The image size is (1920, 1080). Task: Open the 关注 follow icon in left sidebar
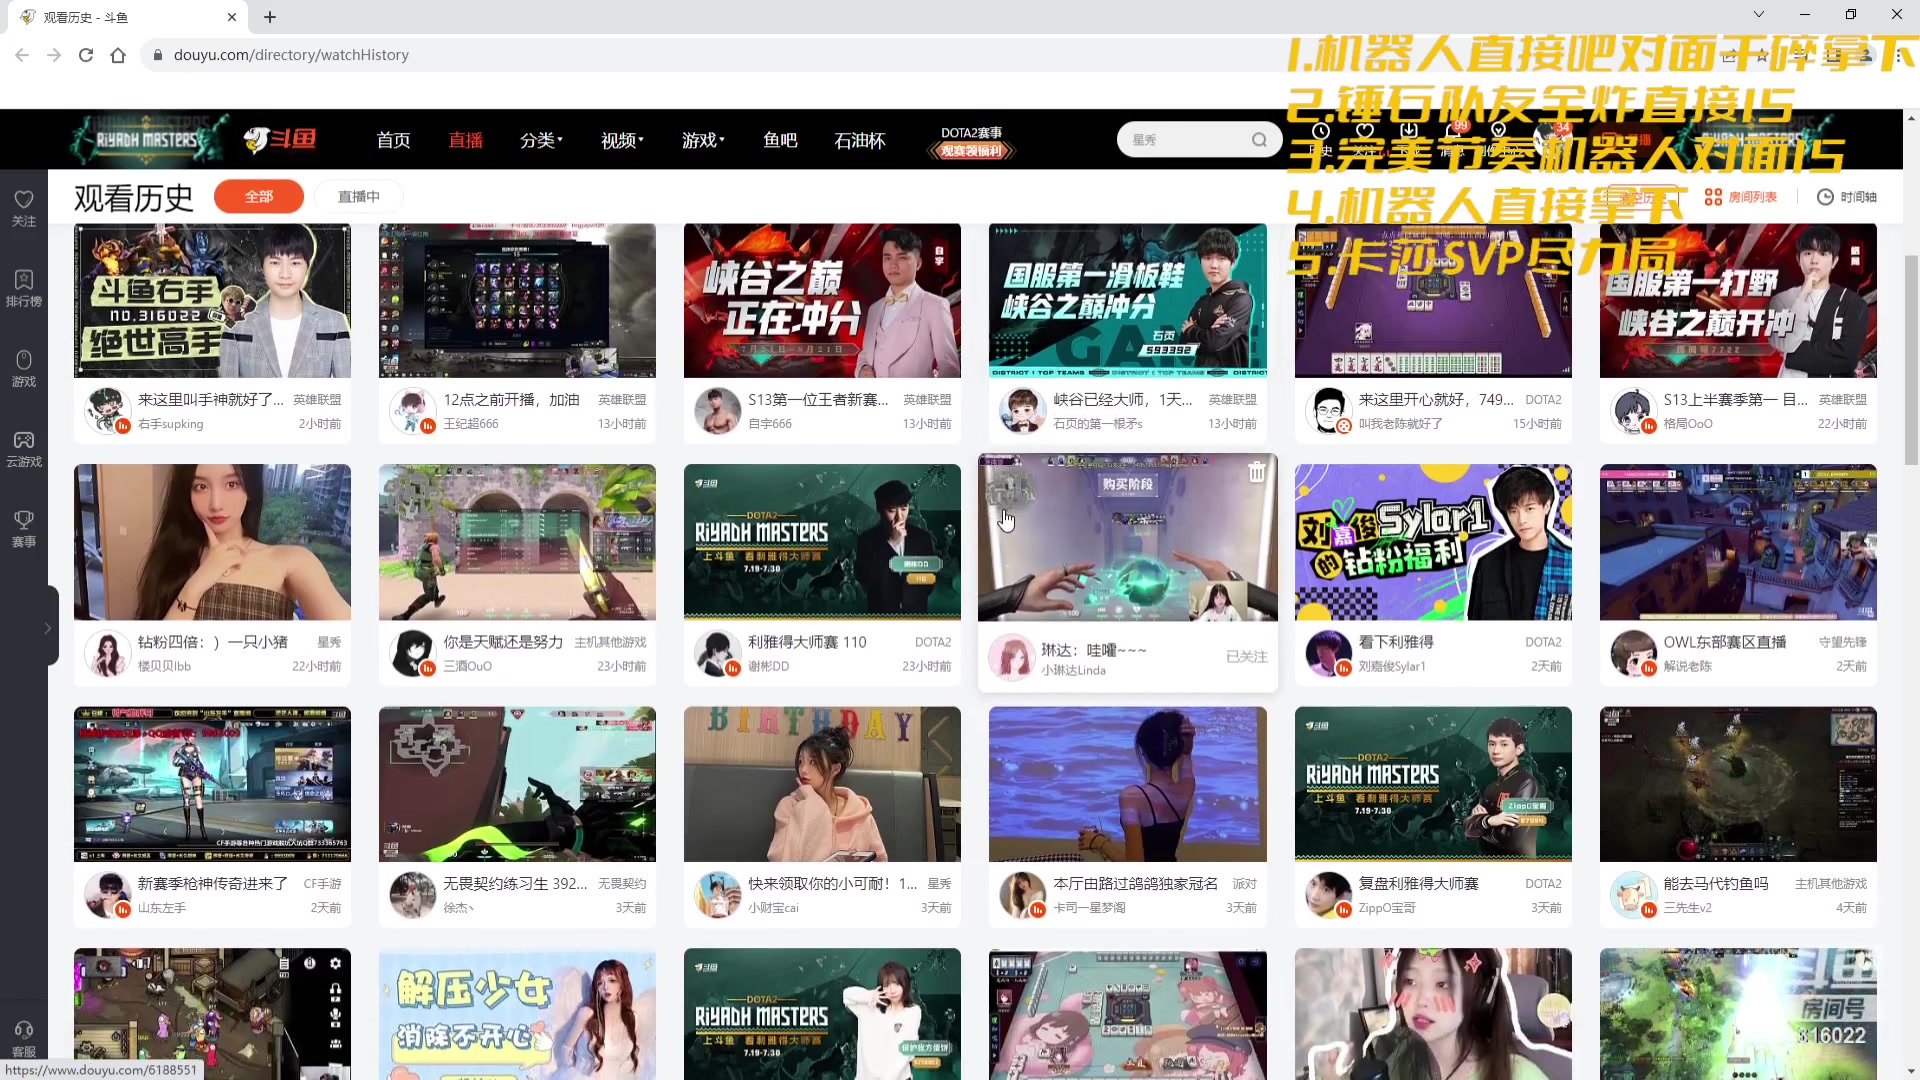(24, 207)
